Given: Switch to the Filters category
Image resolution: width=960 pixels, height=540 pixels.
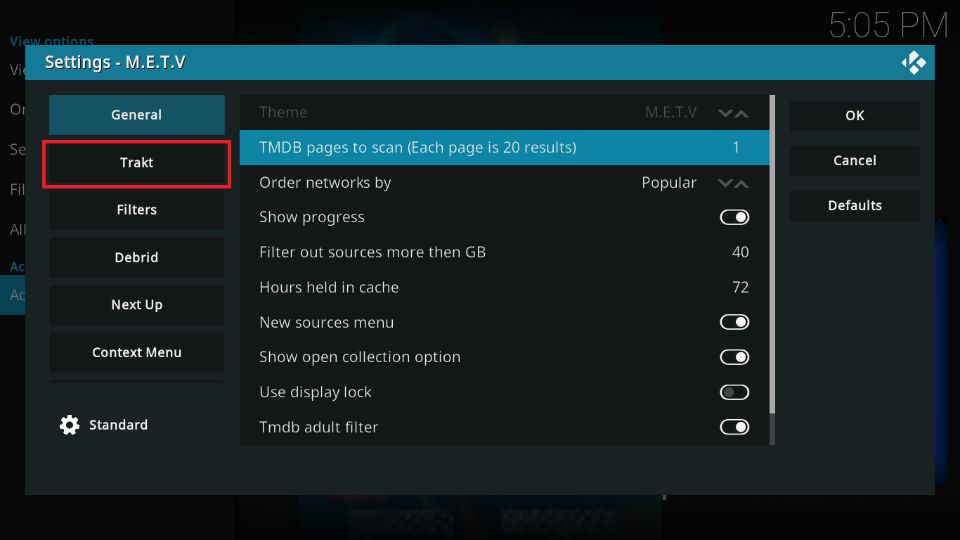Looking at the screenshot, I should (x=137, y=210).
